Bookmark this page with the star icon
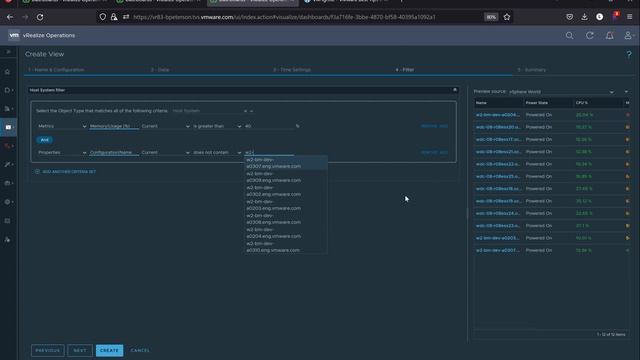 click(507, 17)
